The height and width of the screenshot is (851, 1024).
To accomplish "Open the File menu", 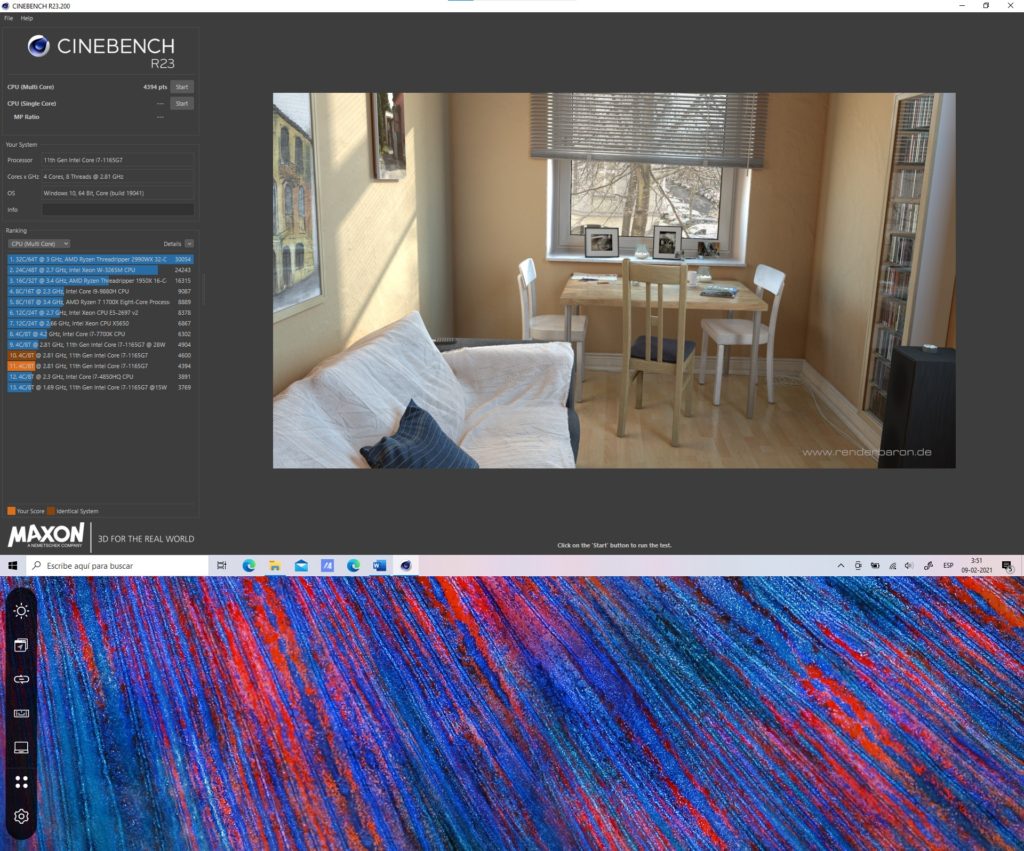I will [8, 18].
